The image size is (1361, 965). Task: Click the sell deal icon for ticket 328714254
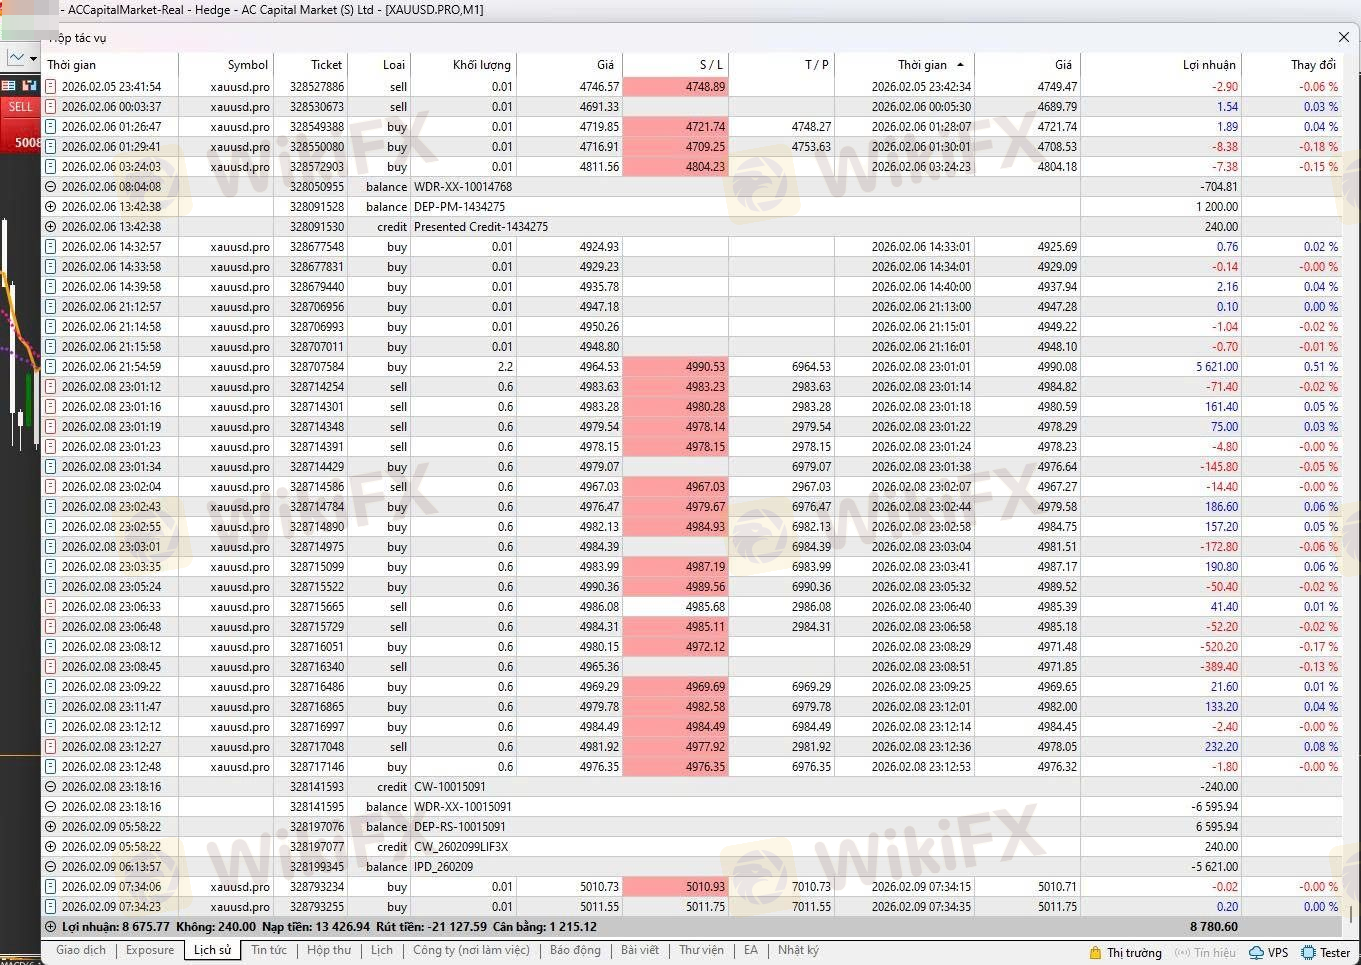coord(51,387)
